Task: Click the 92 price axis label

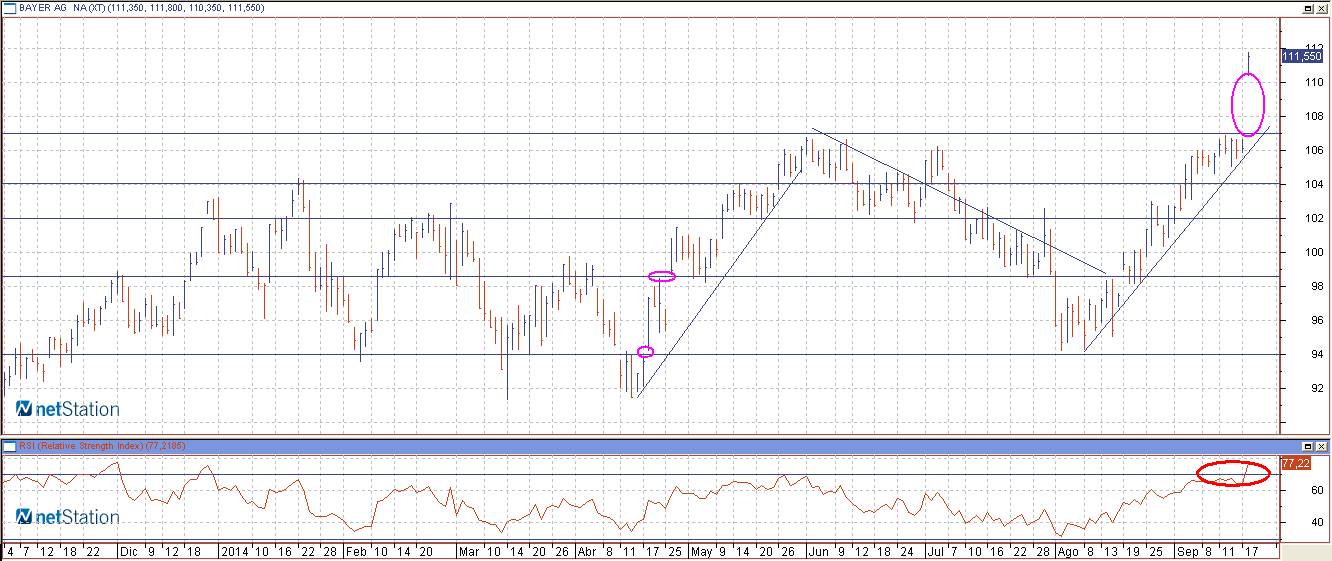Action: point(1317,388)
